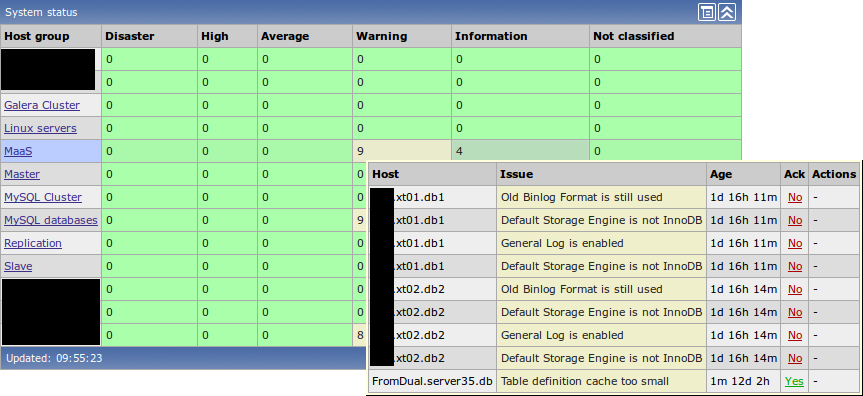Click the Ack No link for Old Binlog Format on xt01.db1
Image resolution: width=863 pixels, height=396 pixels.
pos(795,197)
